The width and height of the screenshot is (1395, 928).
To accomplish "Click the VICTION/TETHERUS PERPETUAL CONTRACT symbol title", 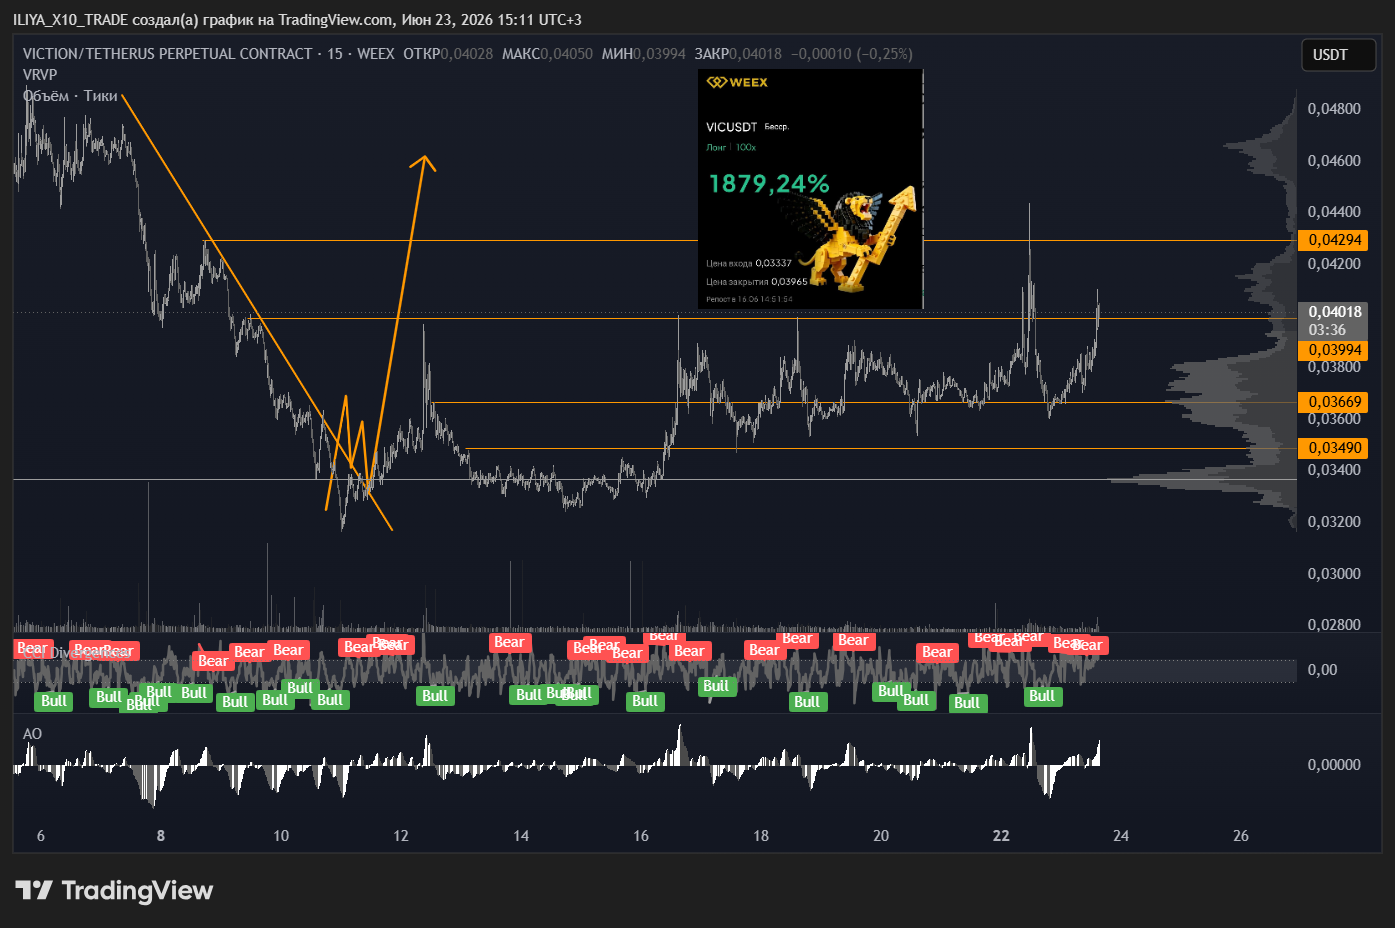I will (167, 54).
